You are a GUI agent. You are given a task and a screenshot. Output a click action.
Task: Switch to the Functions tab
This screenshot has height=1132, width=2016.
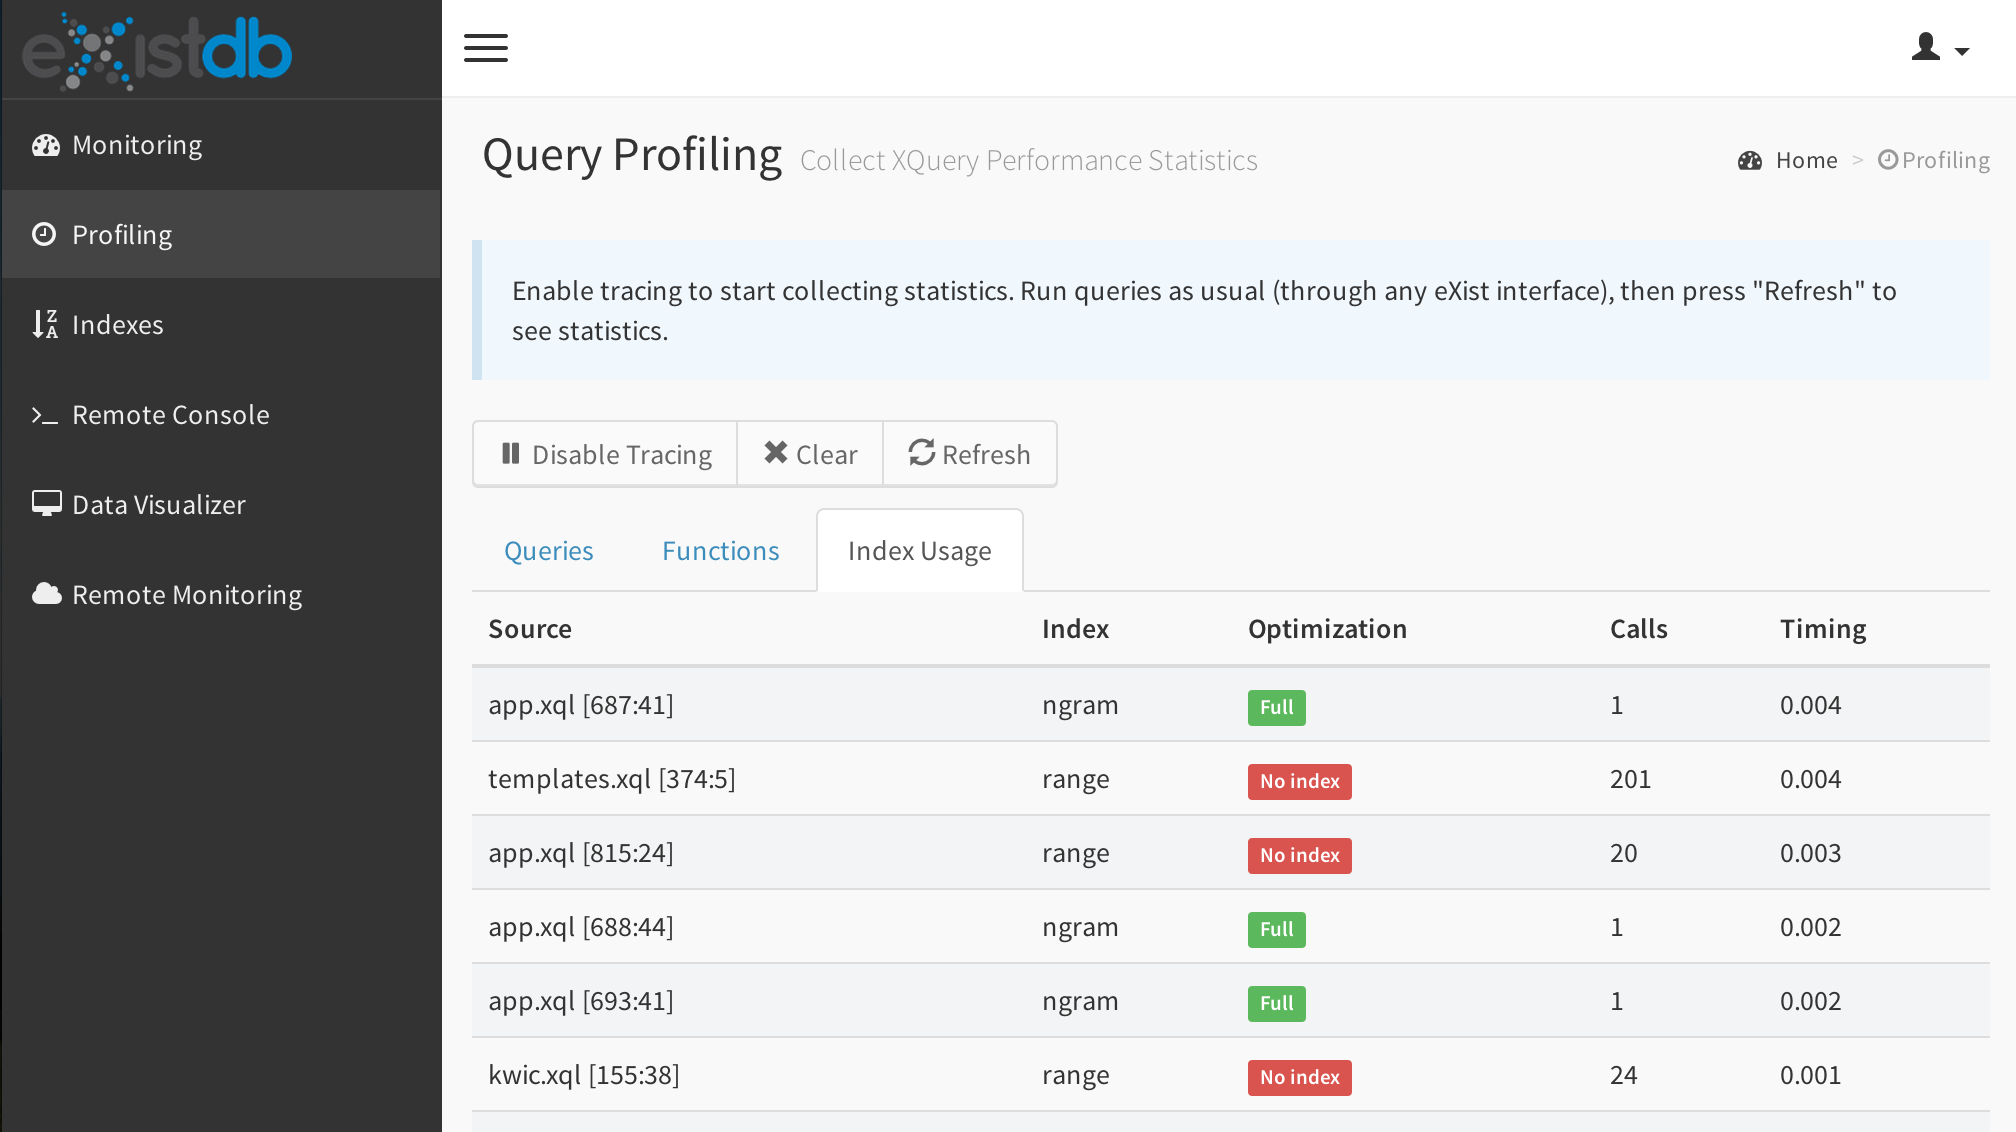720,549
